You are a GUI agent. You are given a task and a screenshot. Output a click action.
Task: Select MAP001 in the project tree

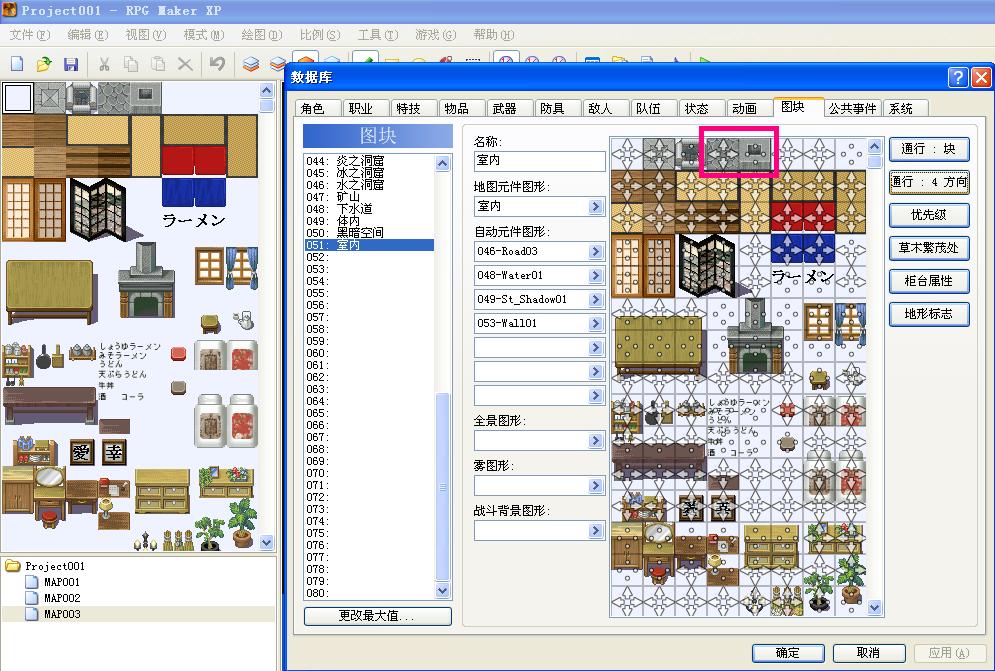tap(62, 582)
